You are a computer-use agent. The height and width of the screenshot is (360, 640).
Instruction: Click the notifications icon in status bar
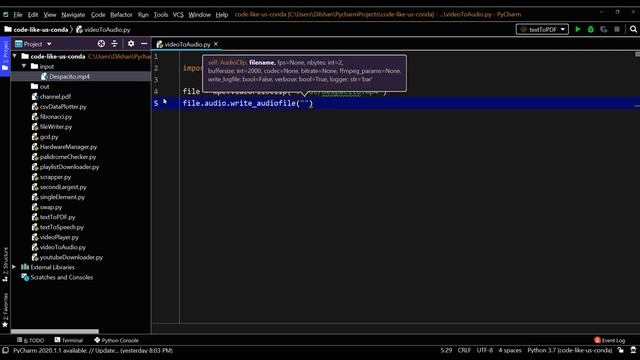click(x=633, y=350)
